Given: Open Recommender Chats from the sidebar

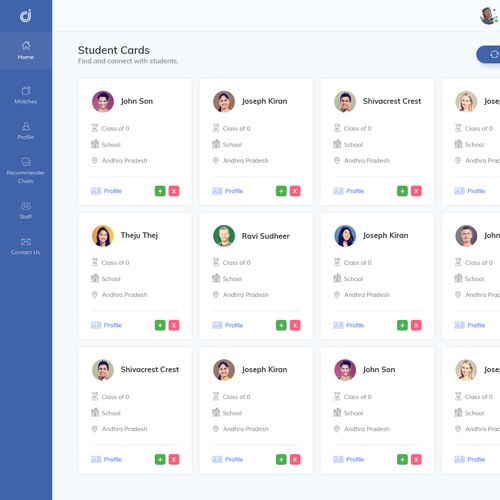Looking at the screenshot, I should [26, 171].
